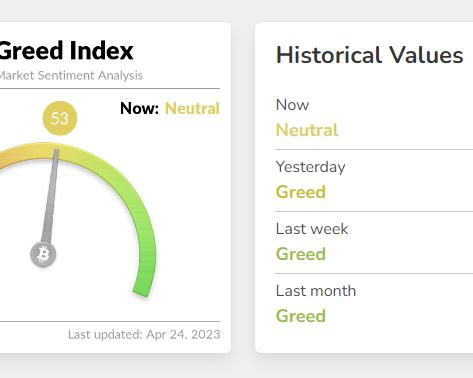Click the Neutral status next to Now:
Image resolution: width=473 pixels, height=378 pixels.
192,108
